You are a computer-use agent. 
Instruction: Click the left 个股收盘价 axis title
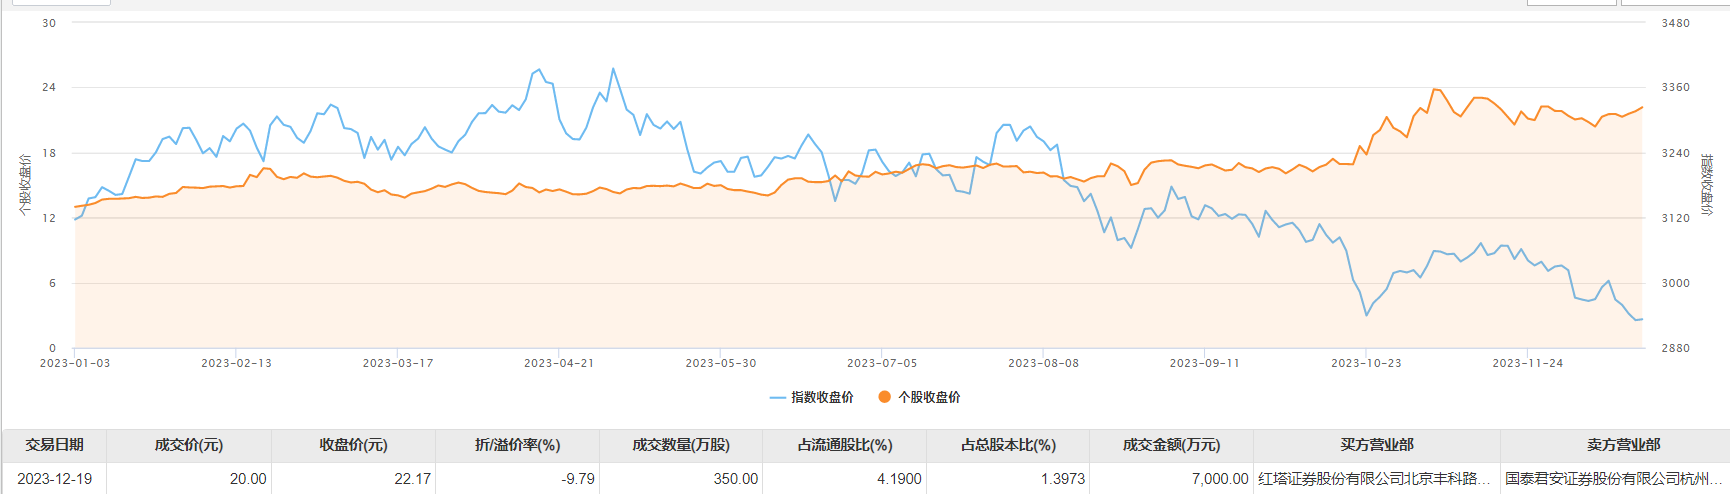pyautogui.click(x=25, y=185)
